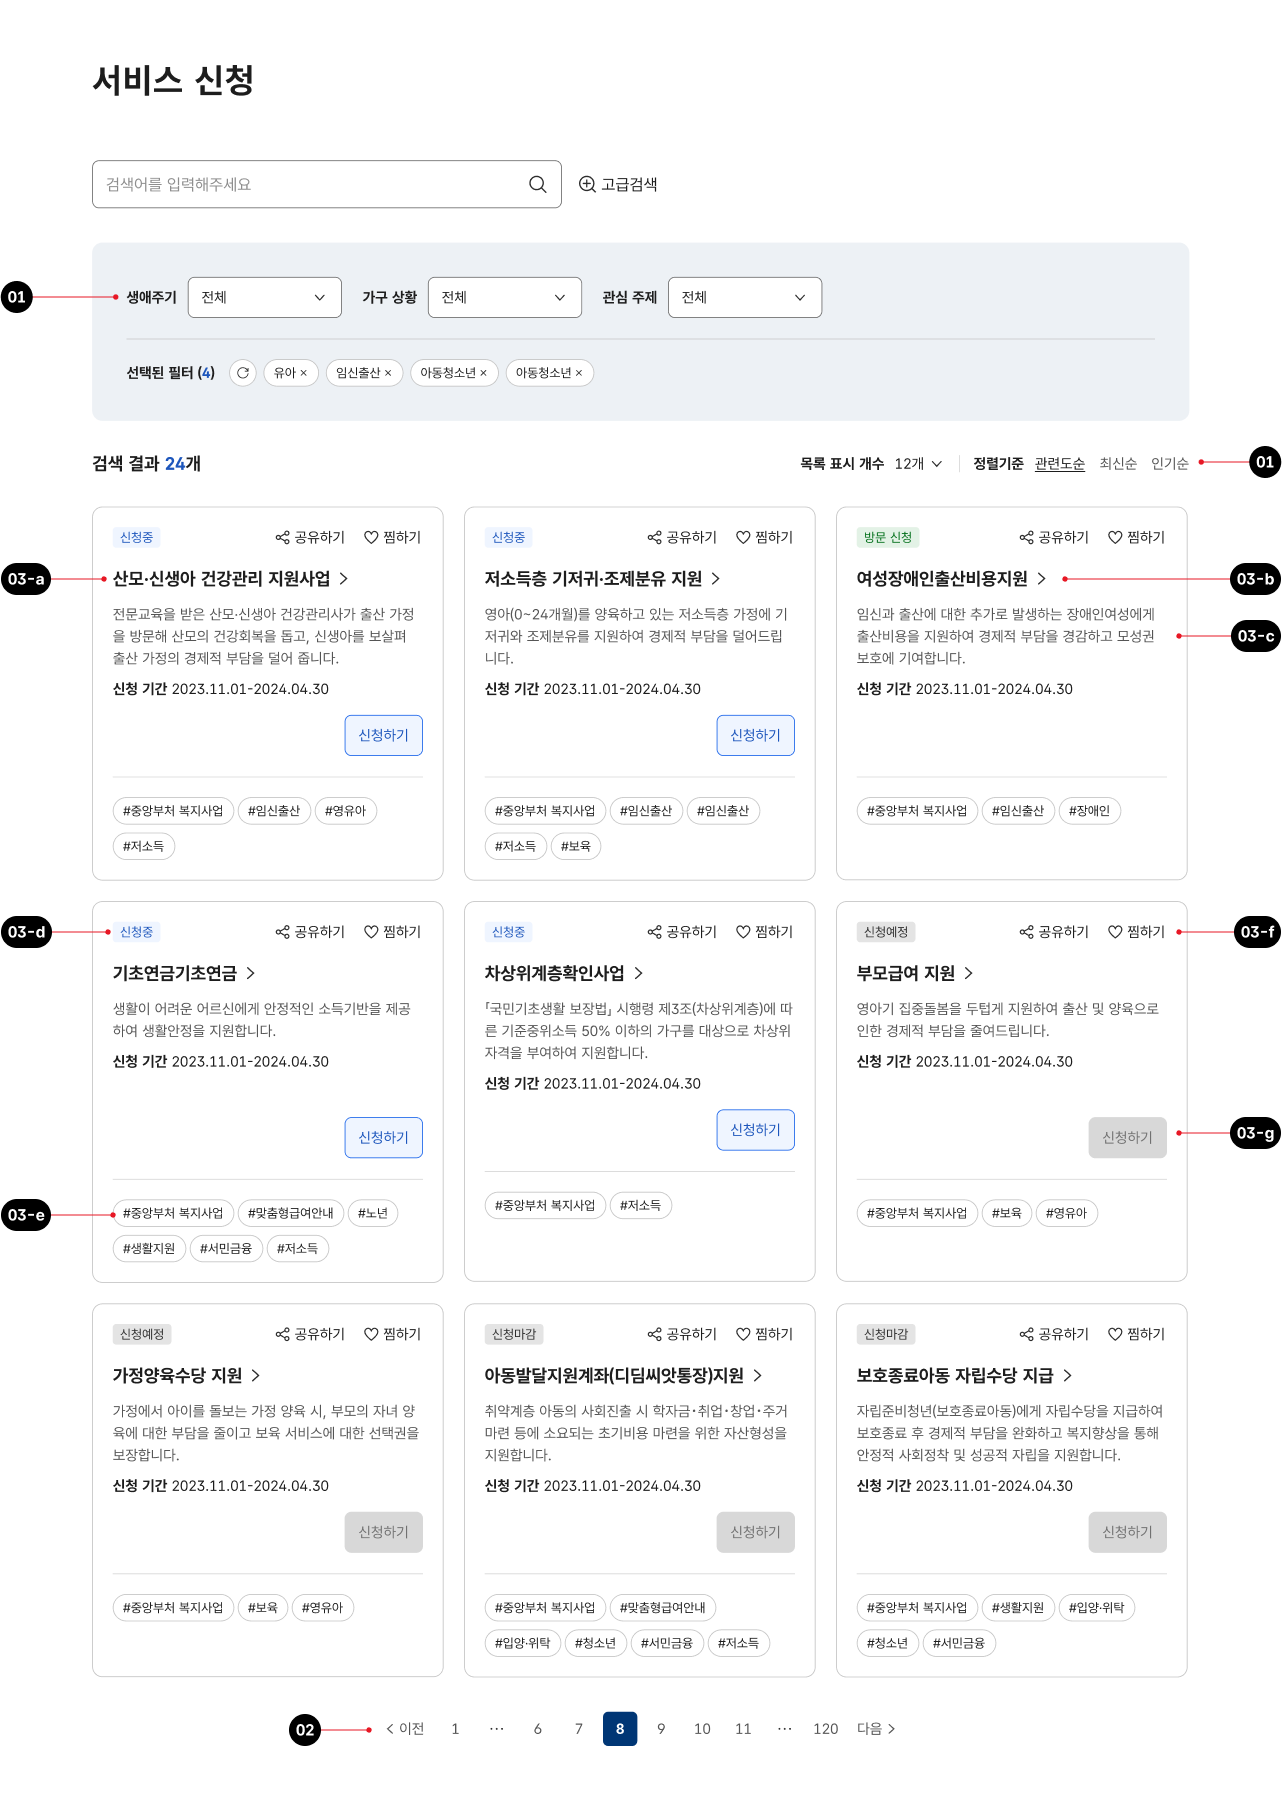Screen dimensions: 1282x1814
Task: Toggle 찜하기 on 여성장애인출산비용지원 card
Action: [1136, 538]
